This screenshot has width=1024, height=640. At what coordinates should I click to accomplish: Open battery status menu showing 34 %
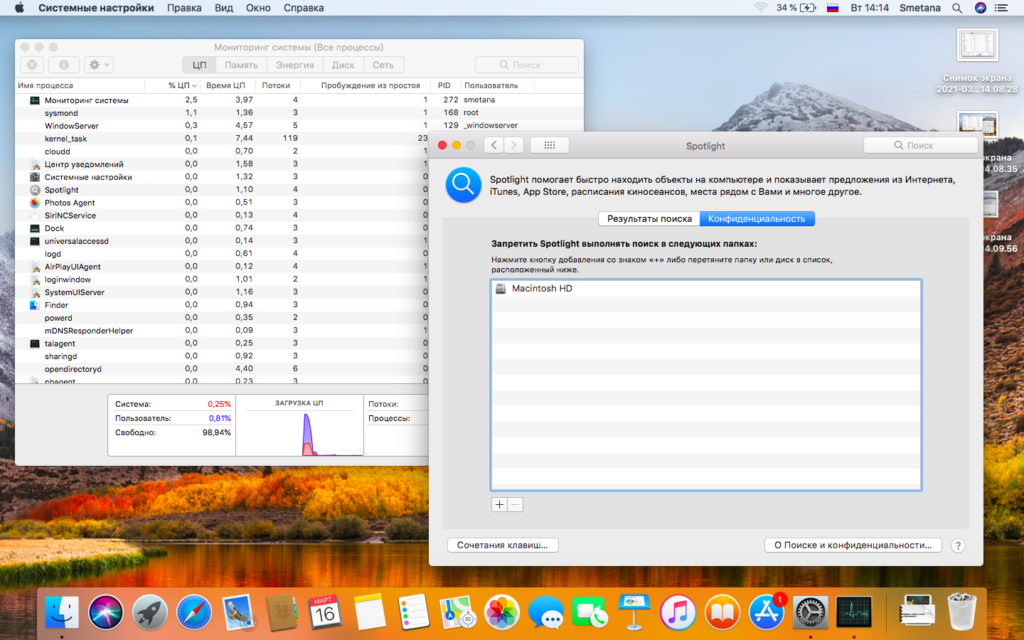click(x=796, y=8)
